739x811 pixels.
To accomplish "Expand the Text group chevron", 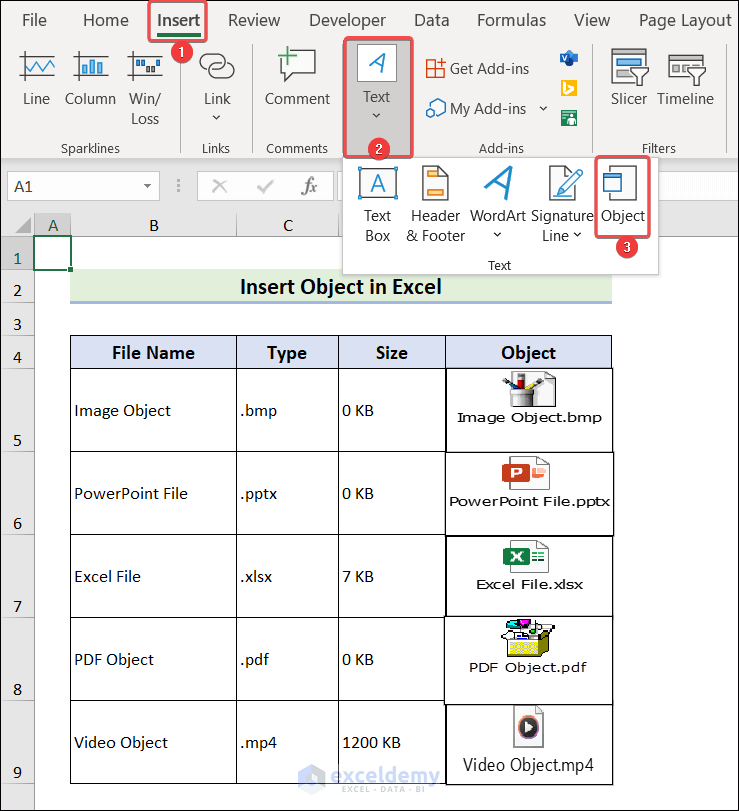I will tap(376, 115).
